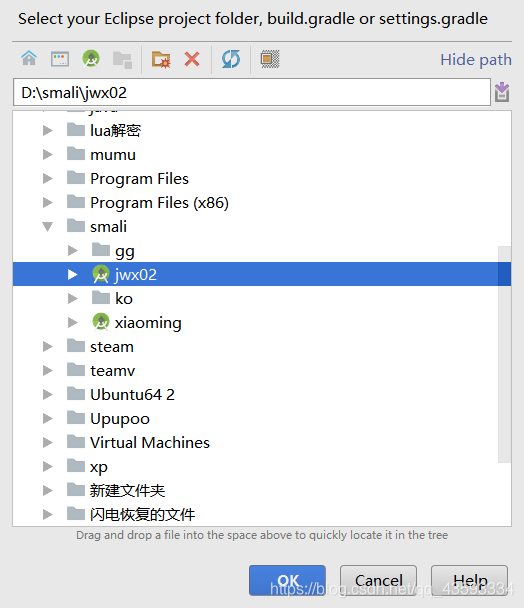Expand the jwx02 project node
524x608 pixels.
tap(73, 275)
